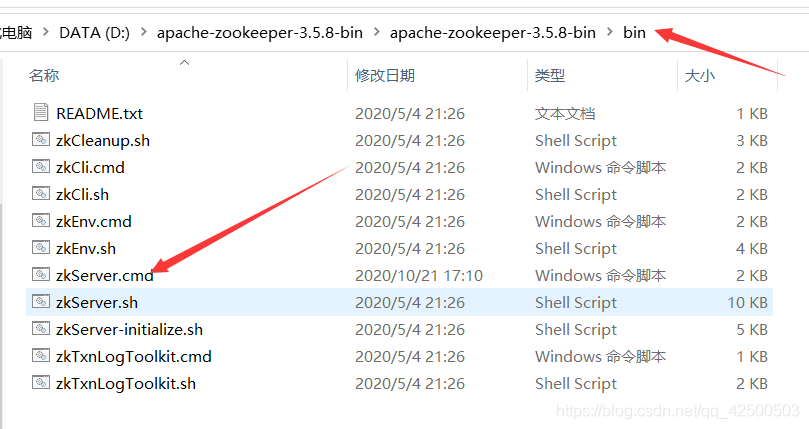Select the zkEnv.sh file name
Screen dimensions: 809x429
(x=86, y=249)
